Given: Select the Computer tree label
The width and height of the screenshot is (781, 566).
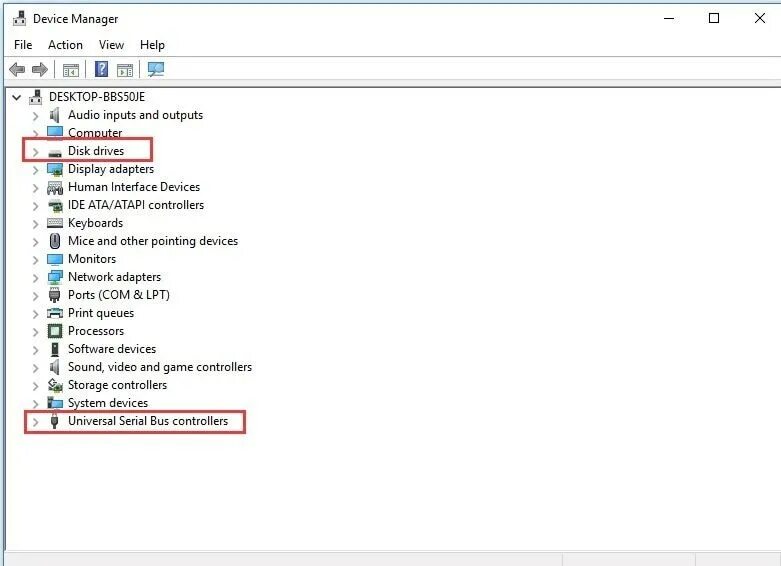Looking at the screenshot, I should pos(95,133).
